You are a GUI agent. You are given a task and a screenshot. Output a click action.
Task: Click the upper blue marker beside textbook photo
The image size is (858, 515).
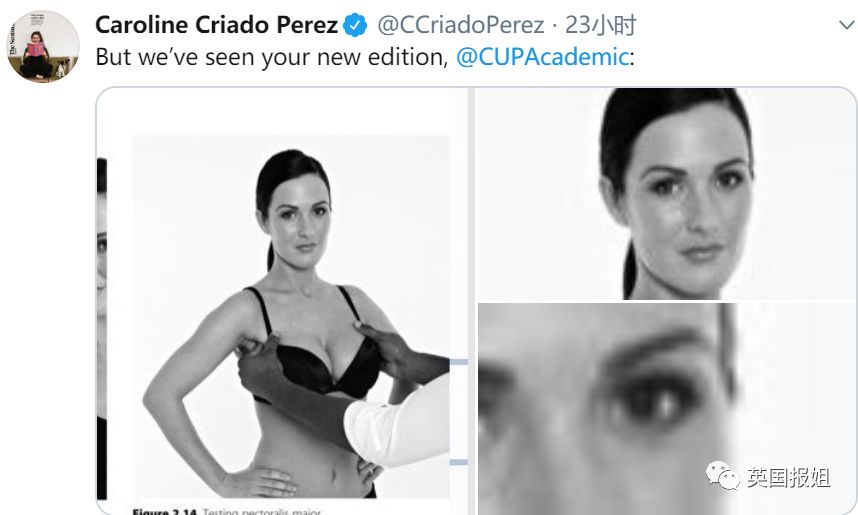tap(459, 362)
